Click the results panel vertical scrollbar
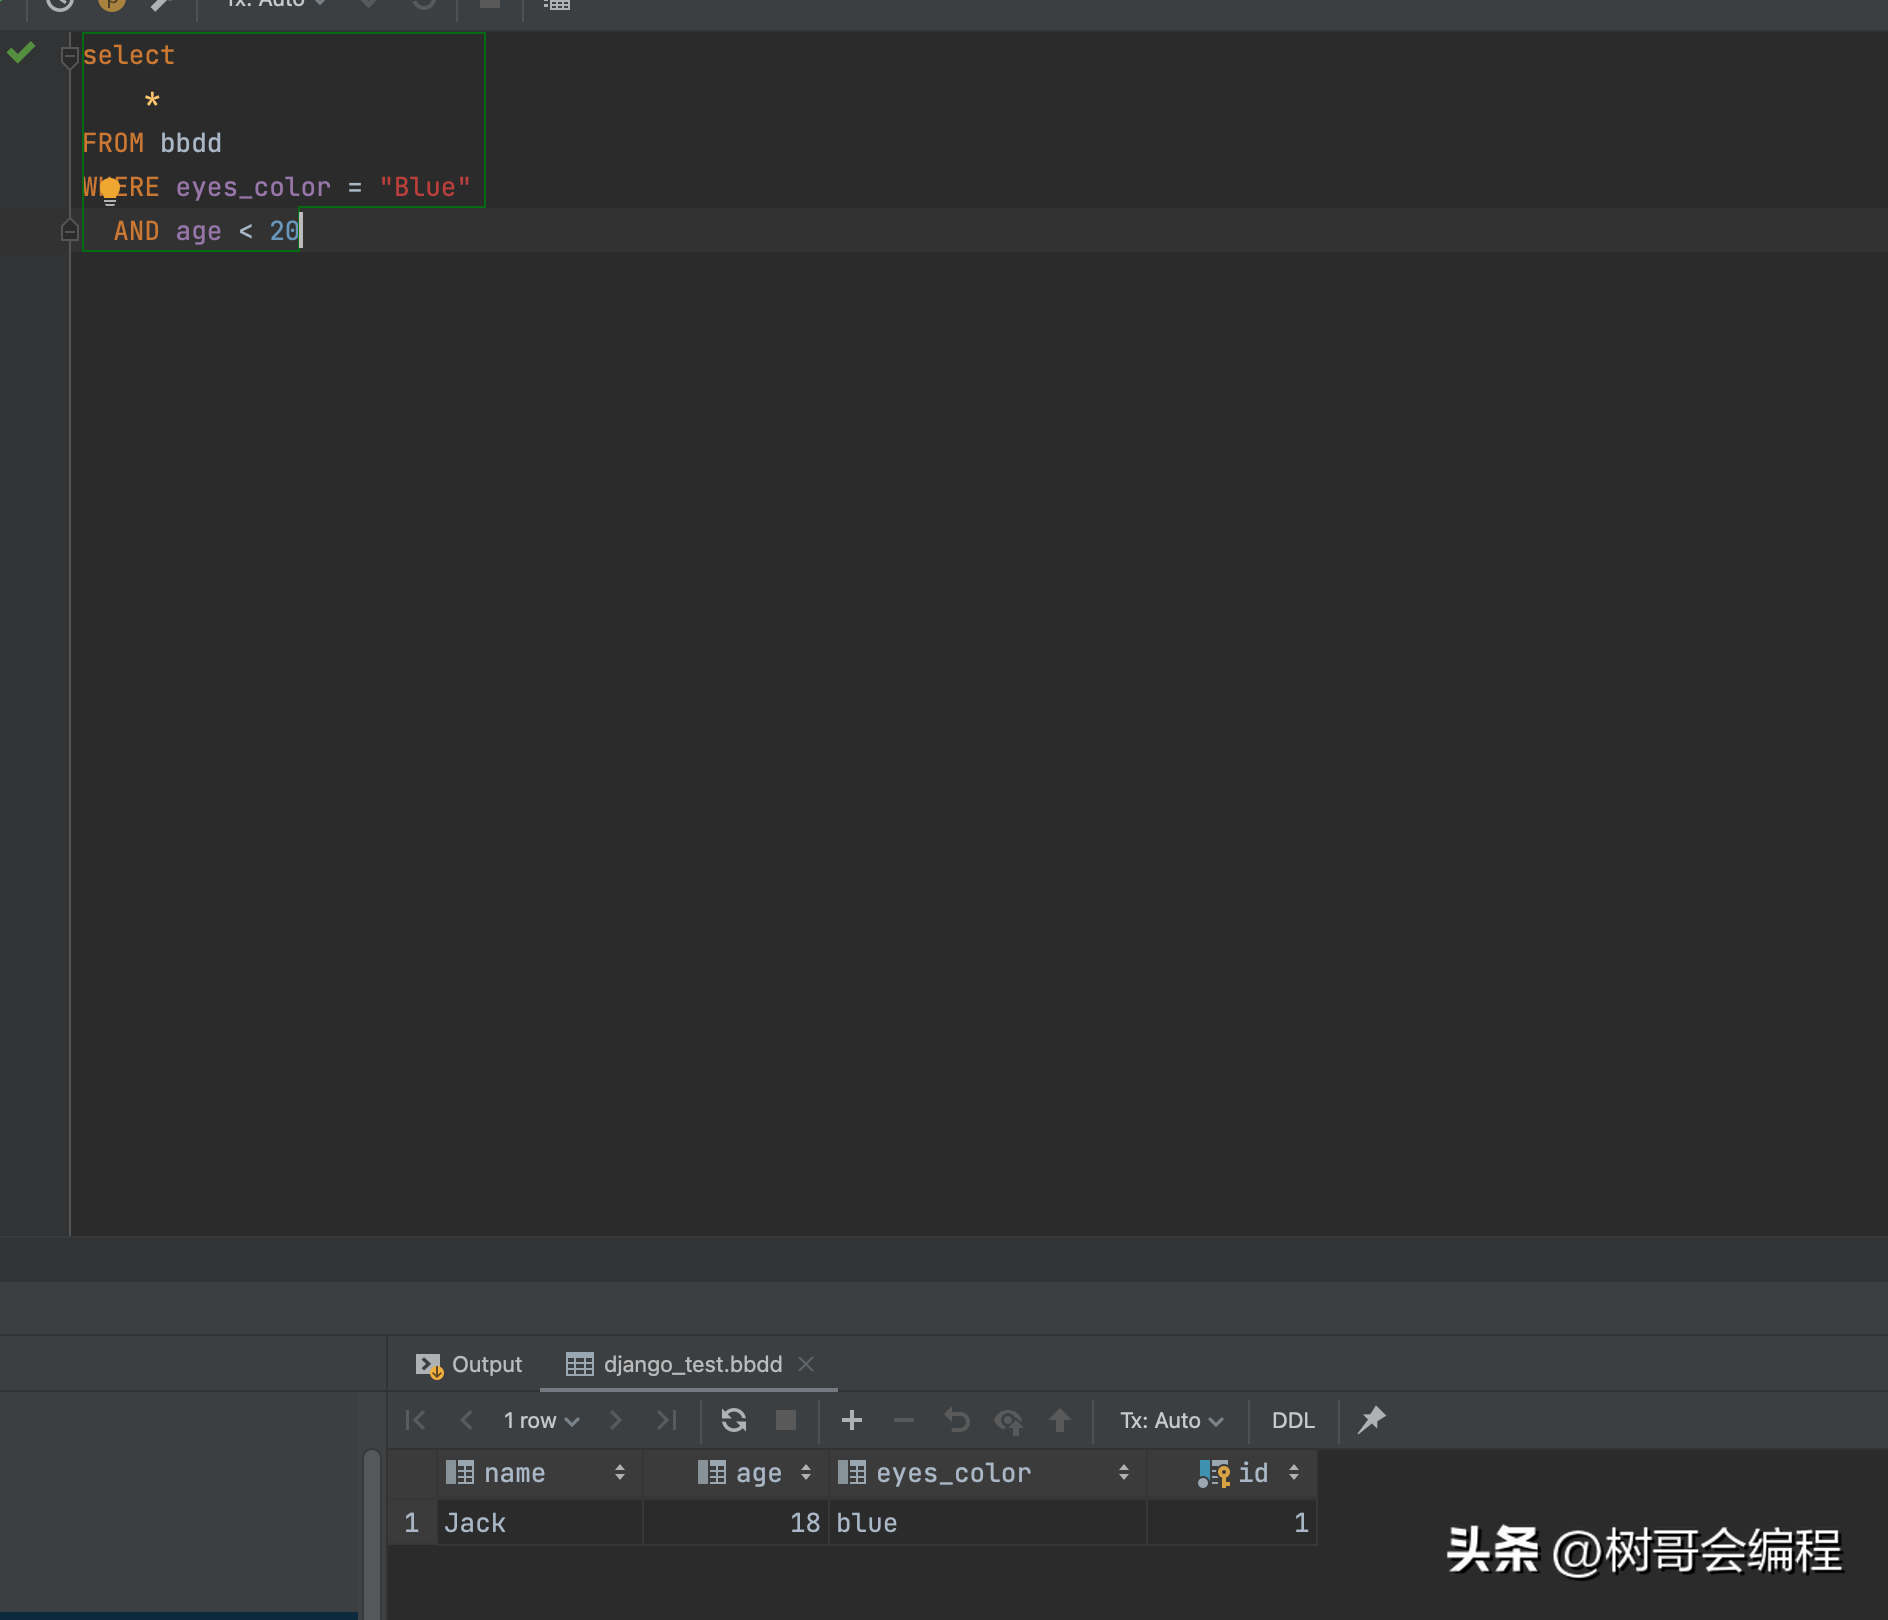 pos(372,1535)
